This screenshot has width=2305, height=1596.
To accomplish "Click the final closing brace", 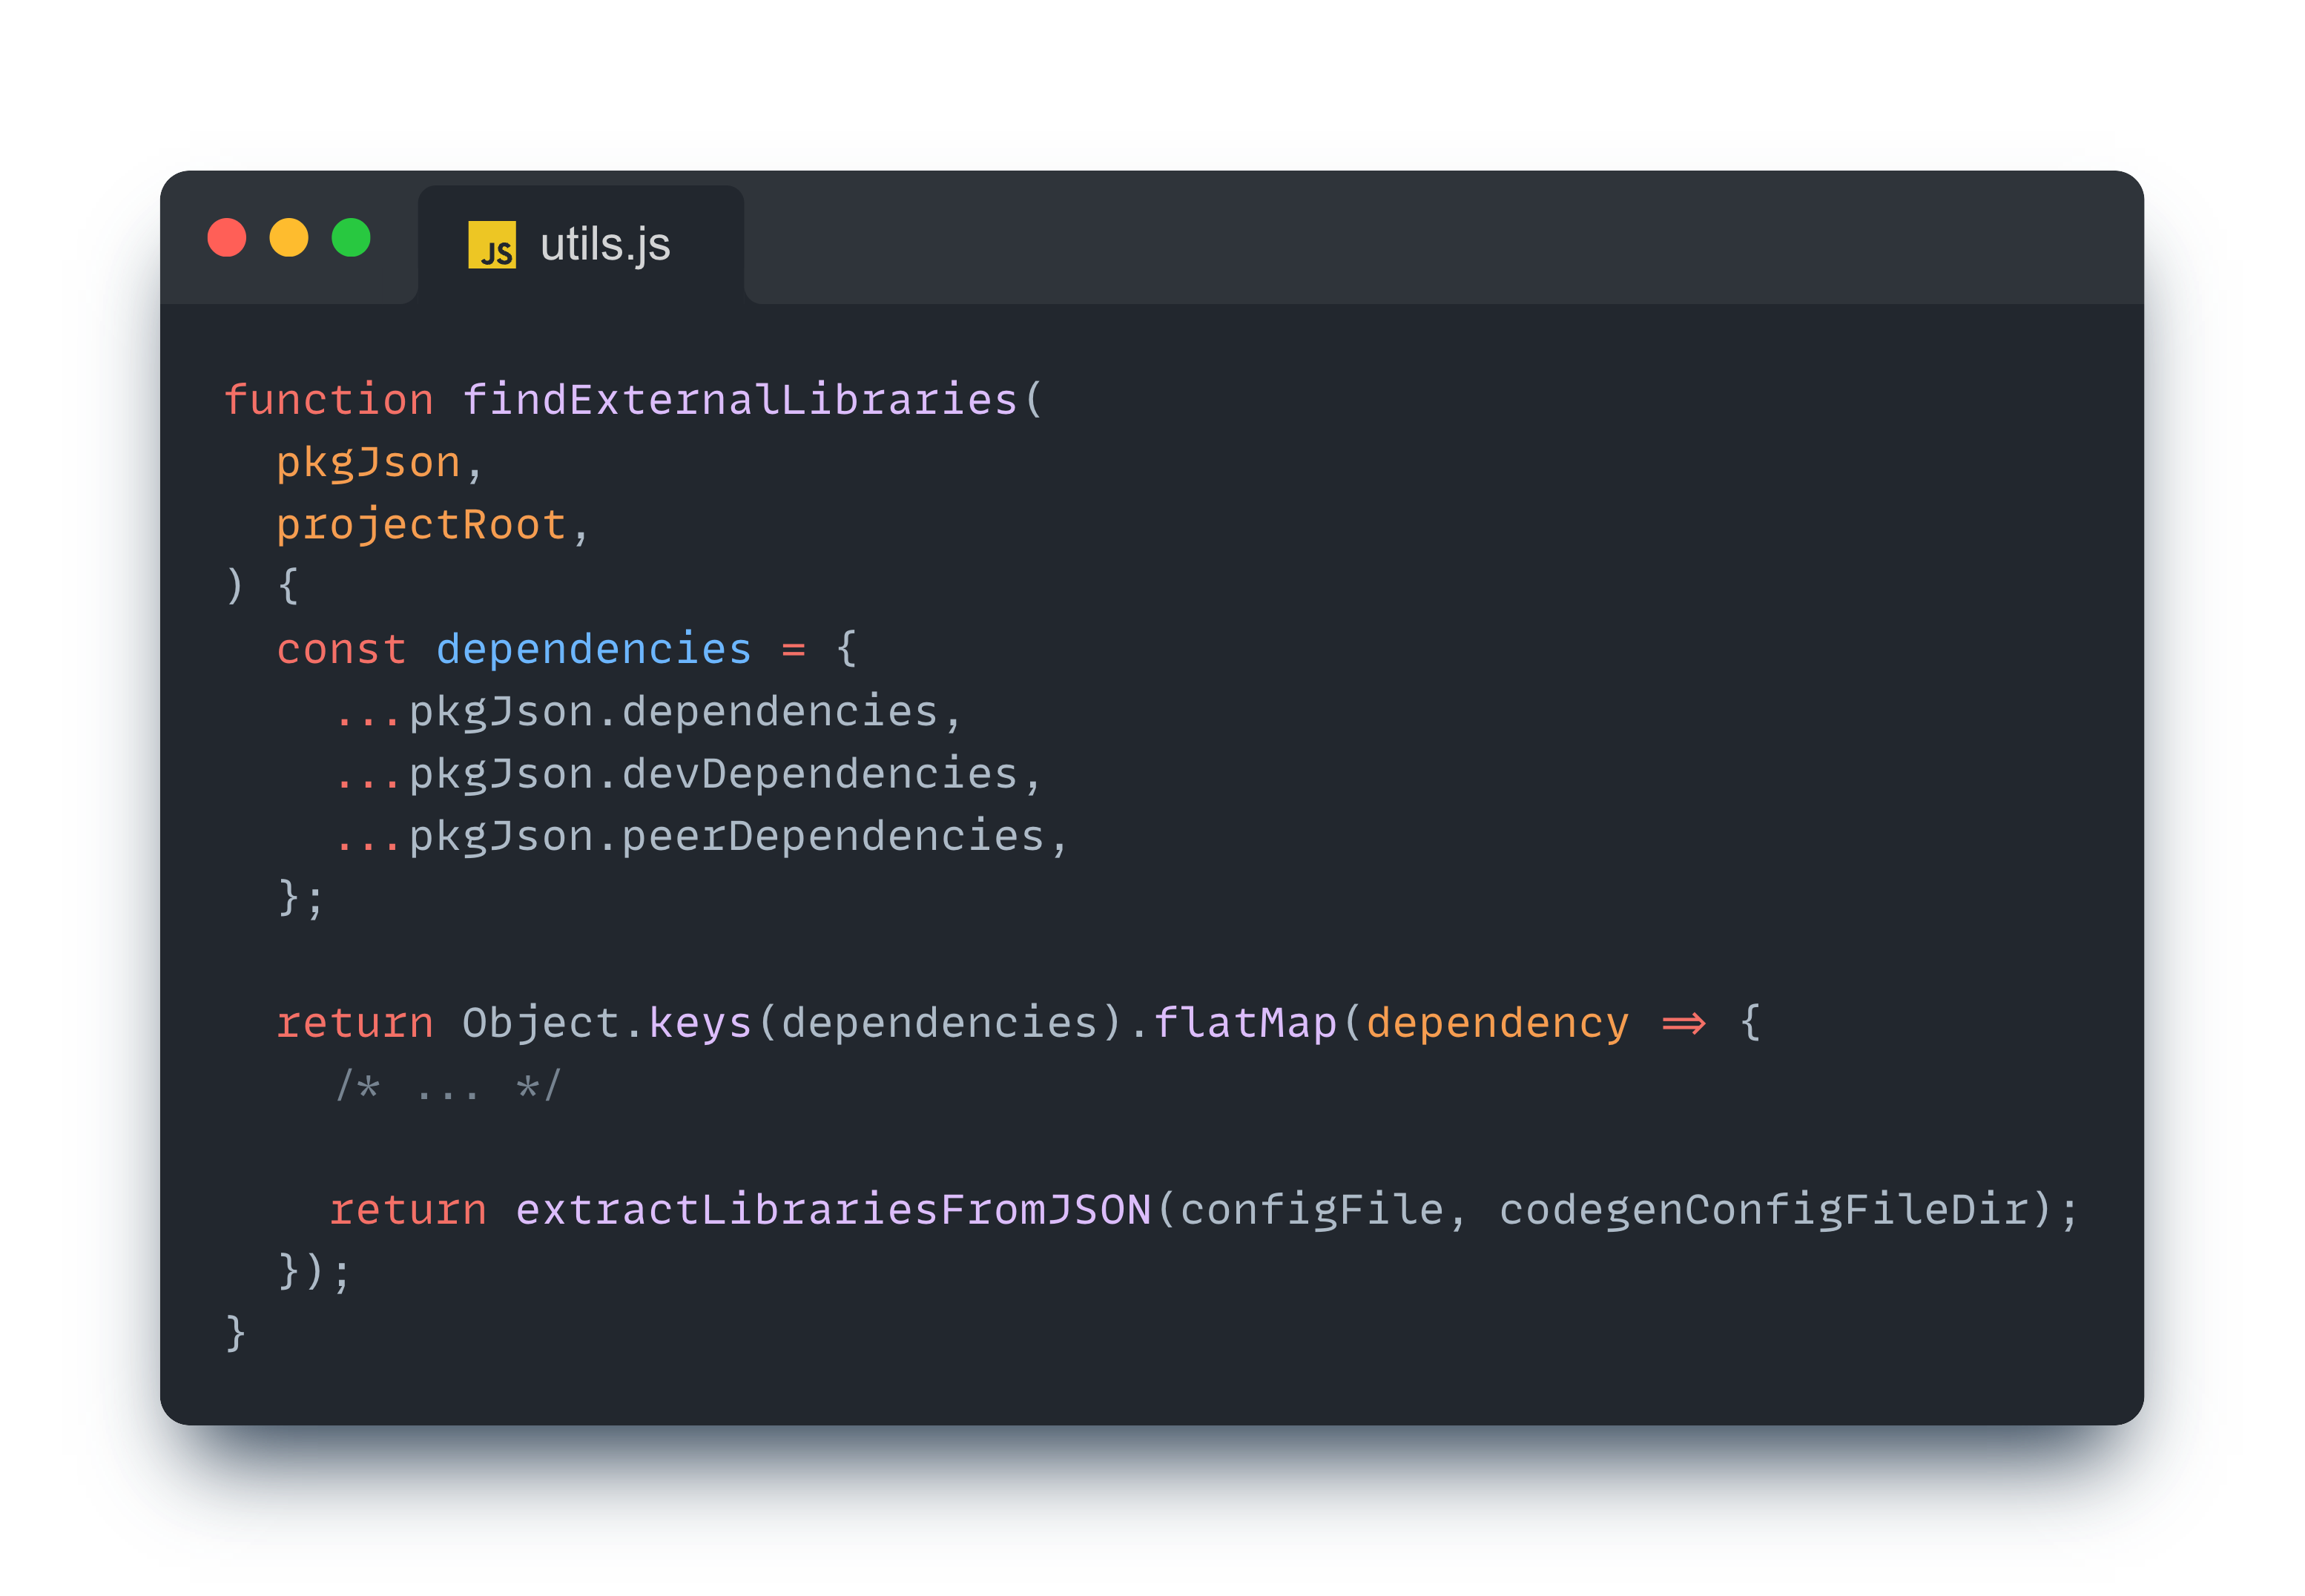I will [x=236, y=1334].
